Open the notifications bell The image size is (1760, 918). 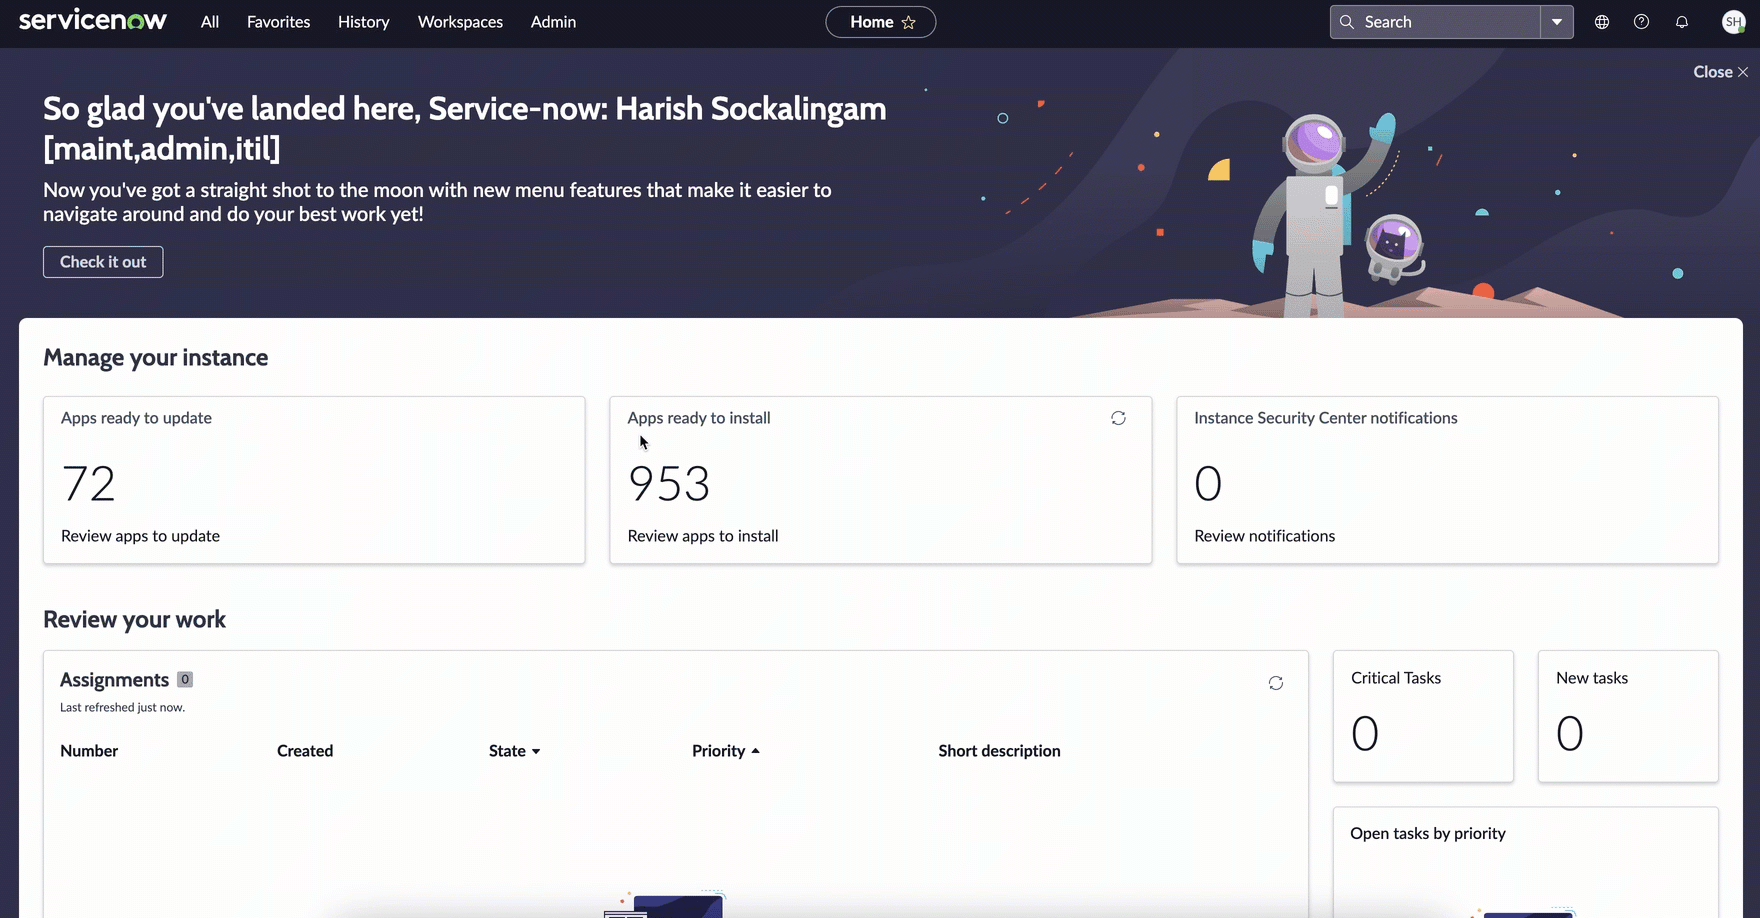click(x=1682, y=22)
